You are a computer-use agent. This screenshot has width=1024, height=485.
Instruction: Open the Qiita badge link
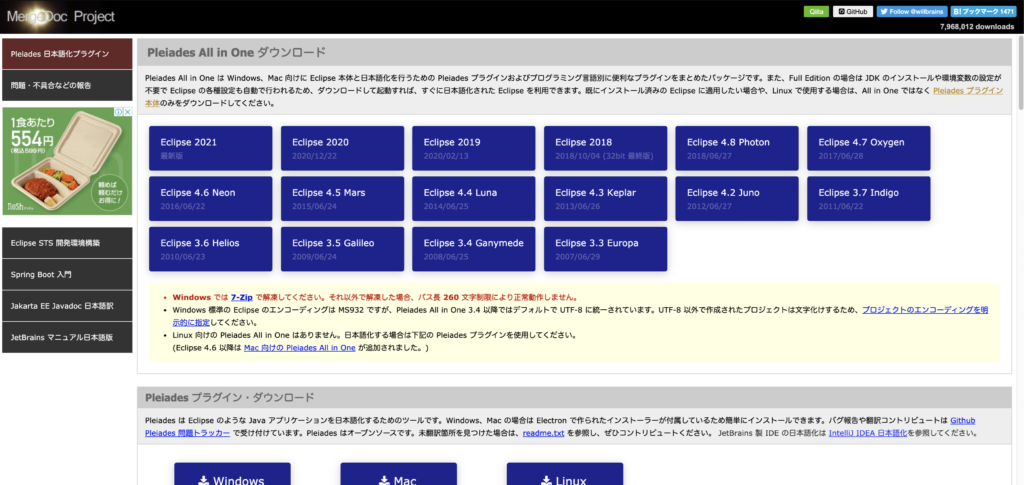816,12
